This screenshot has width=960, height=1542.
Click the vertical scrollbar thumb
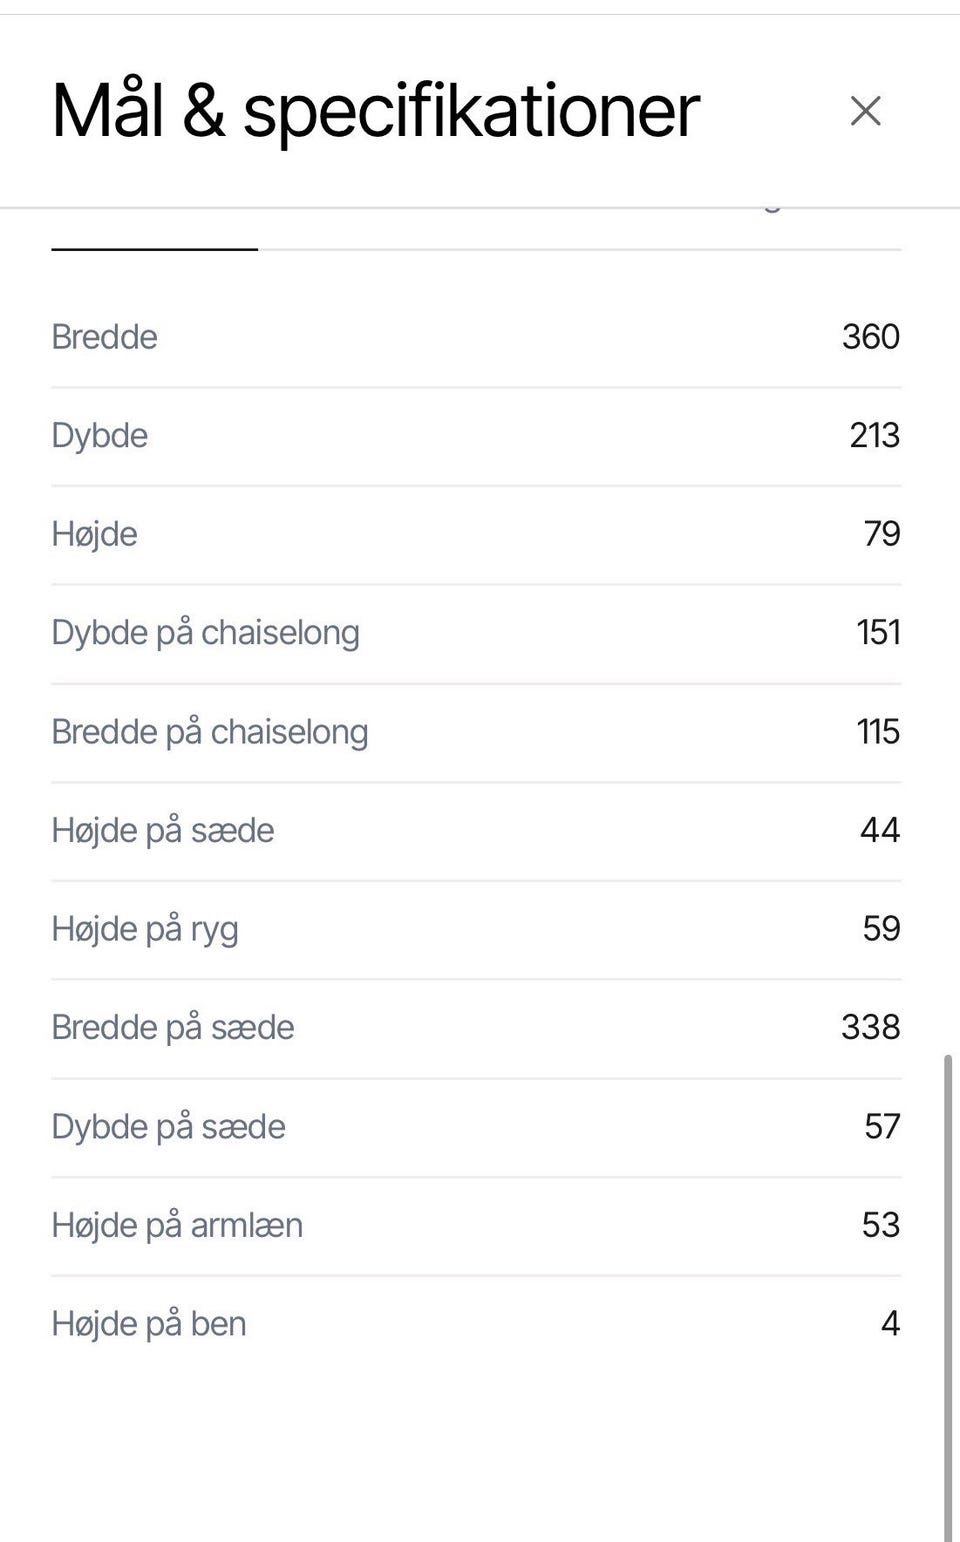tap(948, 1297)
